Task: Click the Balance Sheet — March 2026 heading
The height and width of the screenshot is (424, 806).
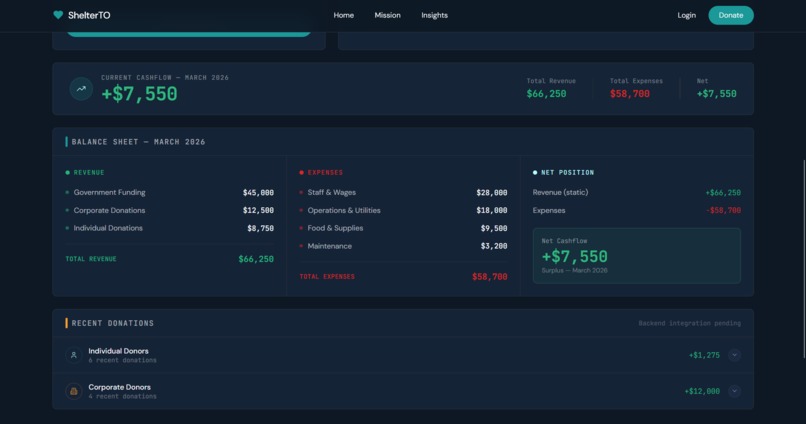Action: (138, 142)
